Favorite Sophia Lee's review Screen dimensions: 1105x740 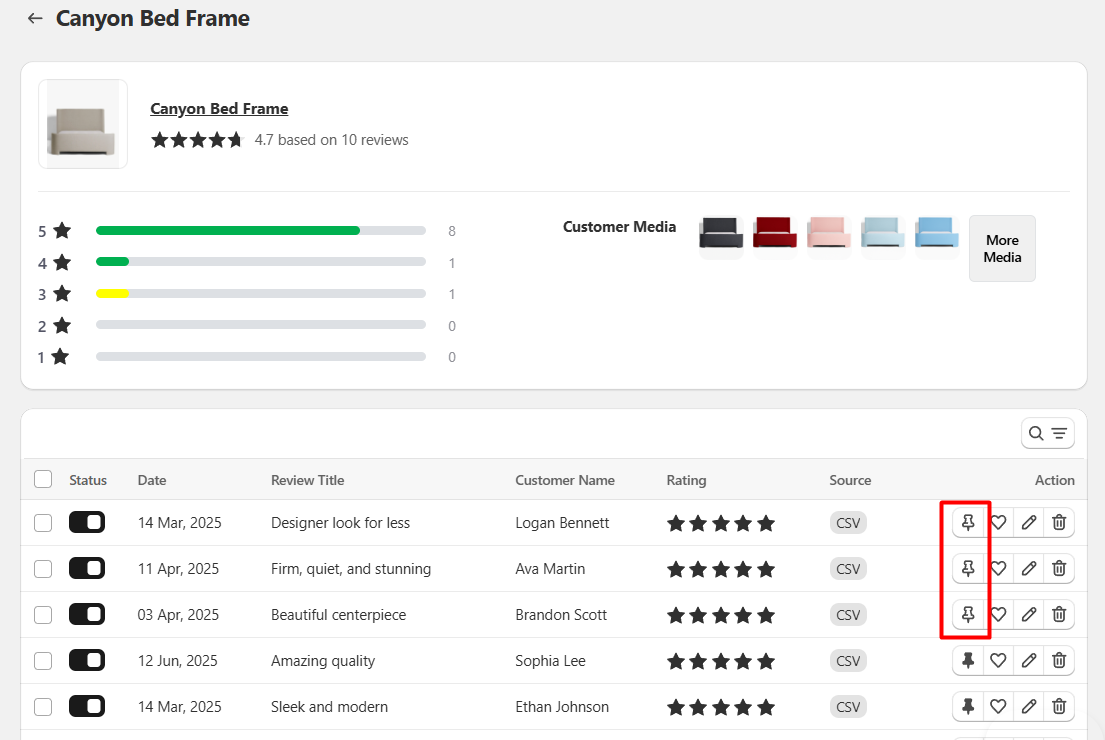[x=998, y=660]
